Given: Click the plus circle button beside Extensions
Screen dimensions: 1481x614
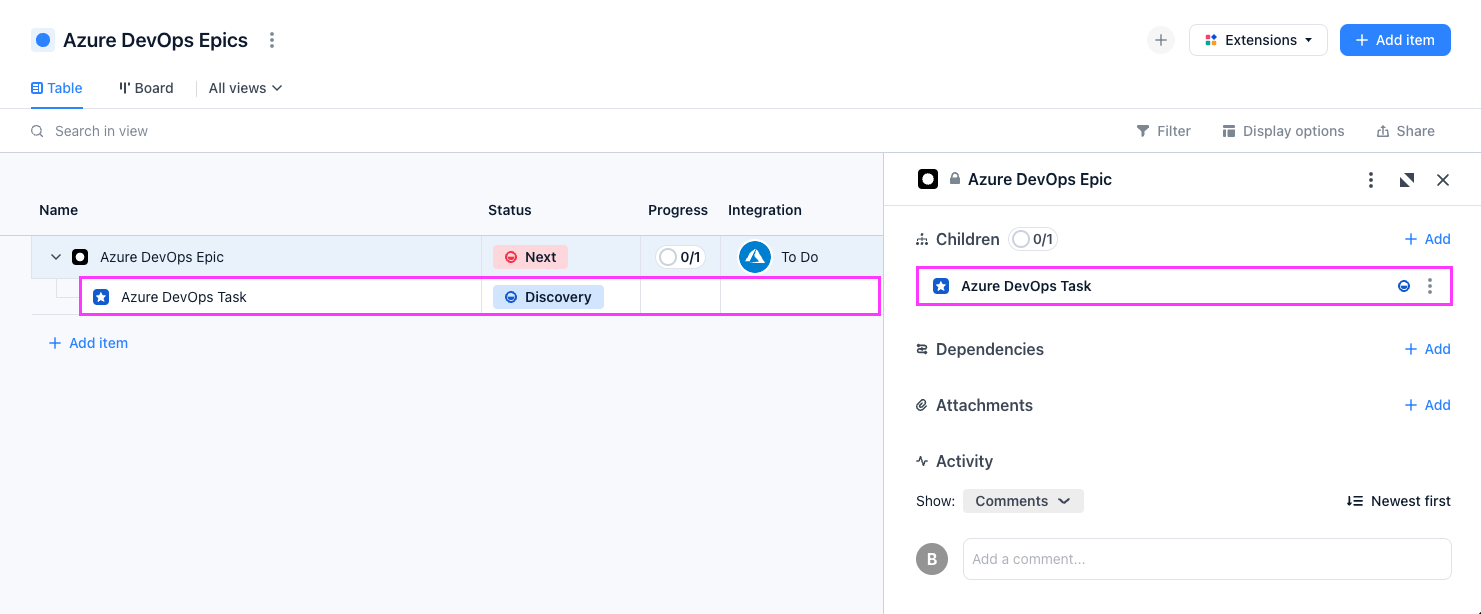Looking at the screenshot, I should [1161, 40].
